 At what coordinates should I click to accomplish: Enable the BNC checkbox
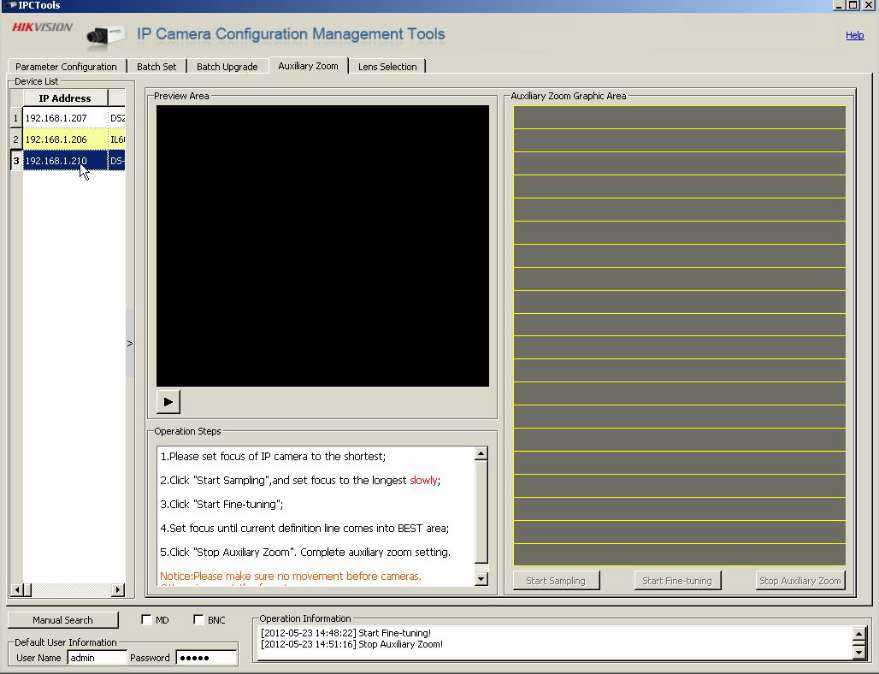[x=197, y=620]
